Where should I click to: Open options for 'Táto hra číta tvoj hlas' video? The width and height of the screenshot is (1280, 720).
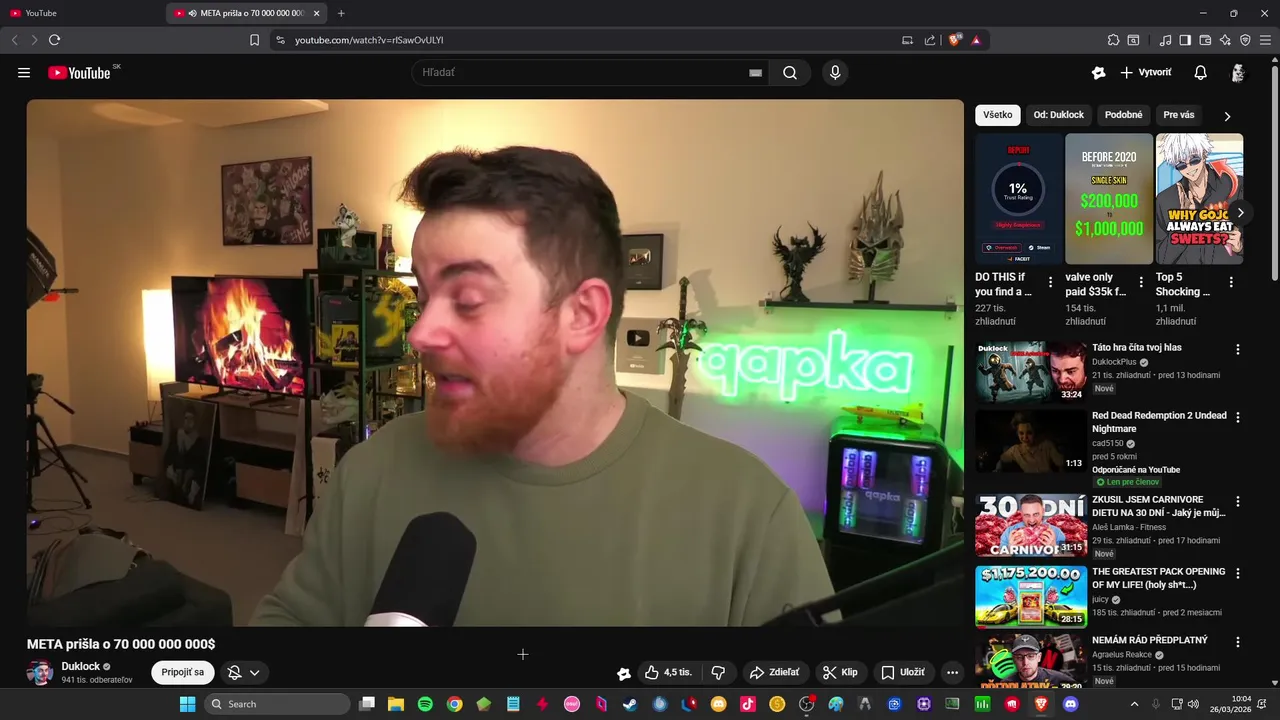(x=1238, y=350)
